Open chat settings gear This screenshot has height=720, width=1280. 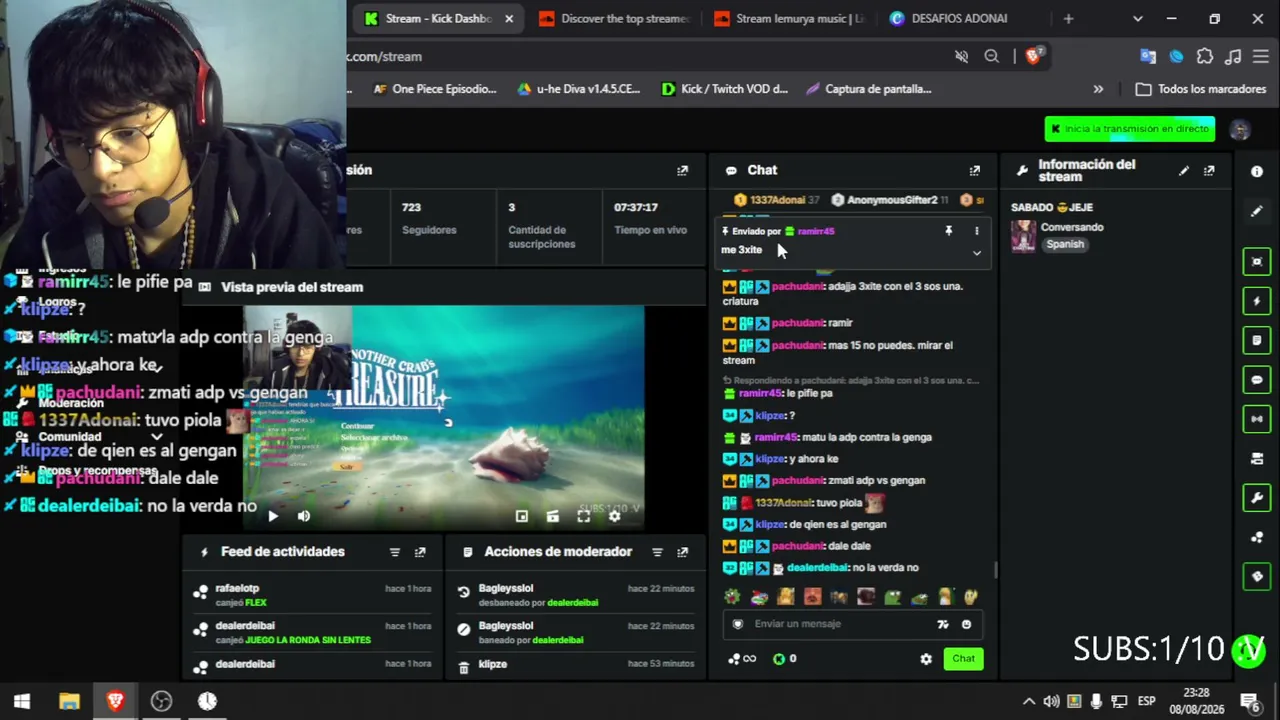[926, 659]
